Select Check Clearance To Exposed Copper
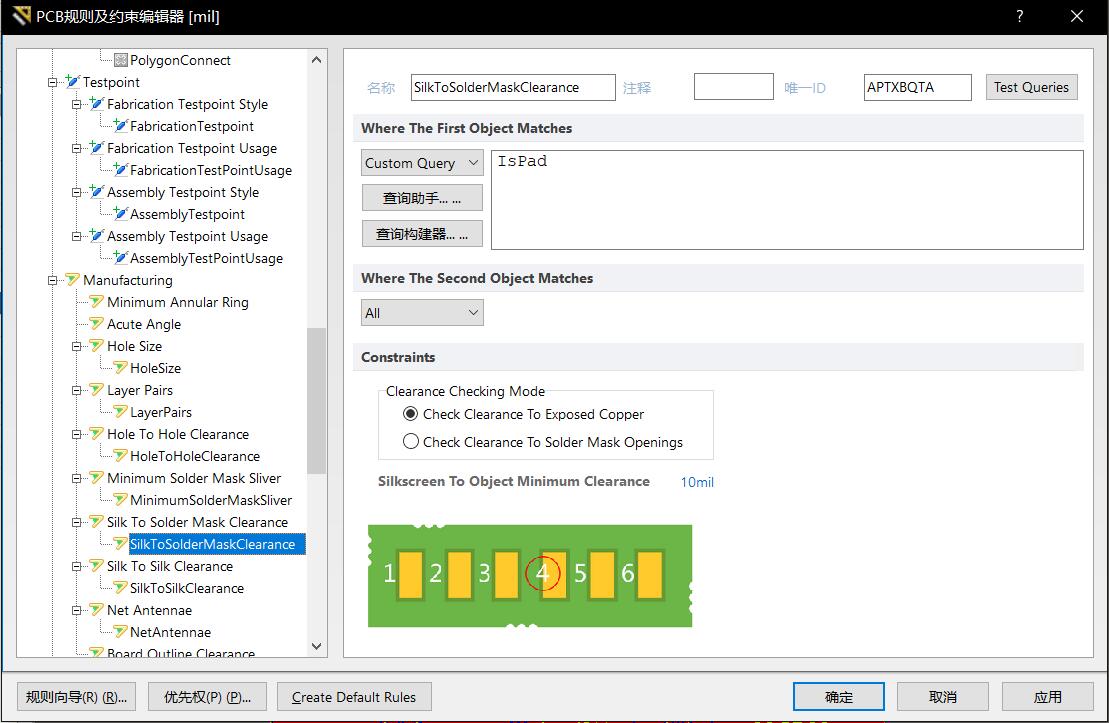 pos(410,414)
